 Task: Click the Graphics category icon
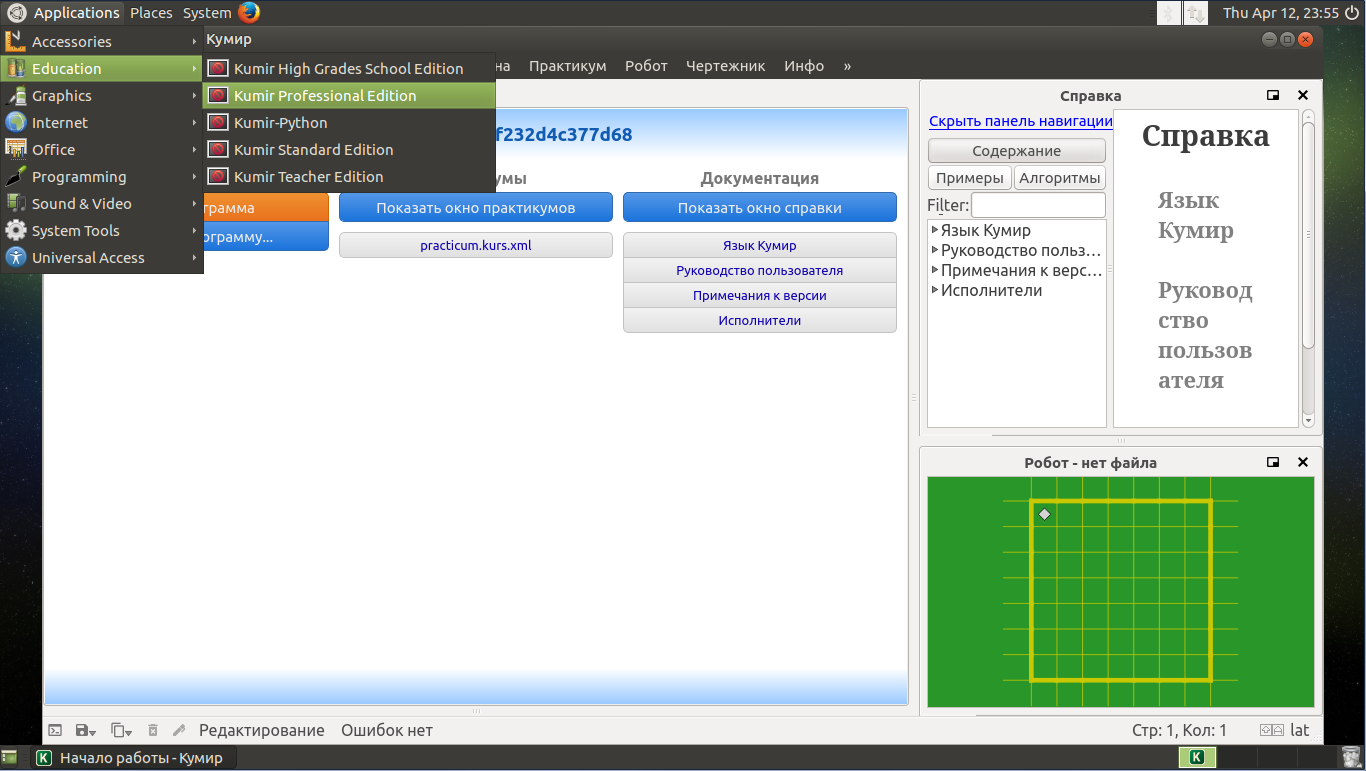pos(15,95)
